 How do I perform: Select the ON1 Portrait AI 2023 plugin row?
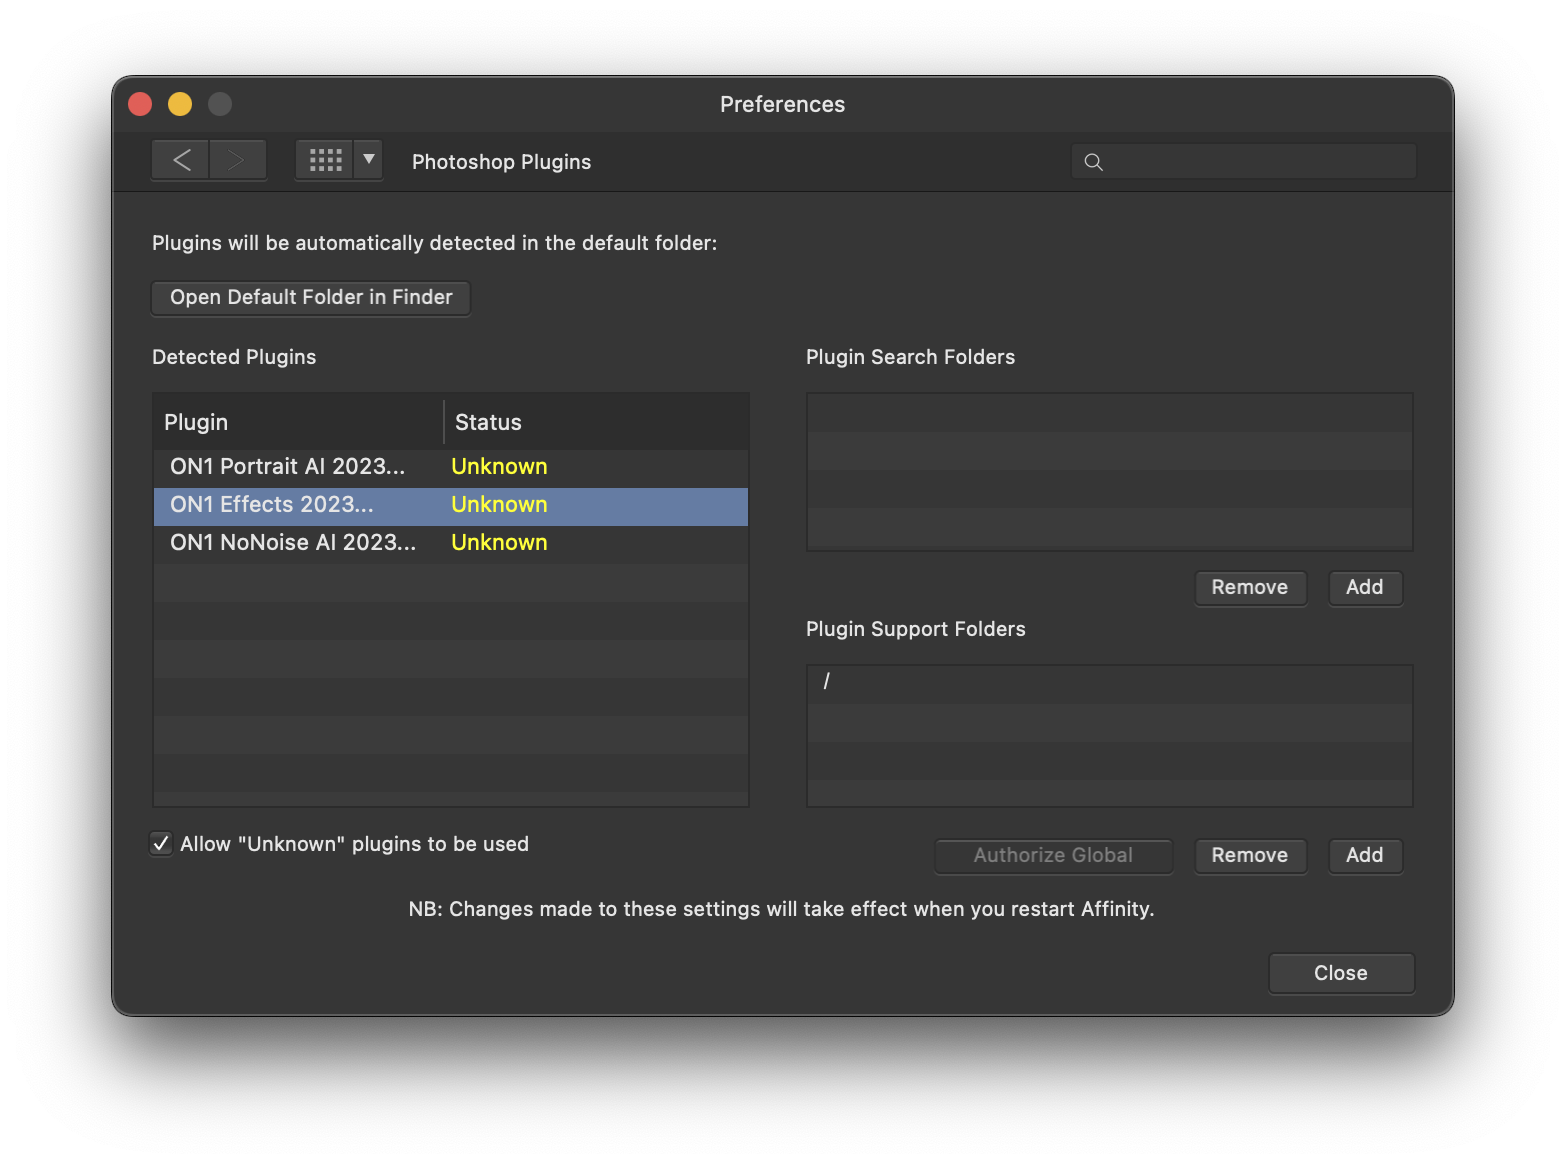click(451, 467)
